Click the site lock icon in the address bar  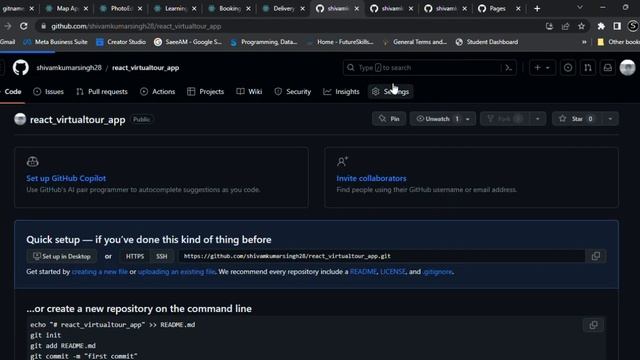point(43,26)
